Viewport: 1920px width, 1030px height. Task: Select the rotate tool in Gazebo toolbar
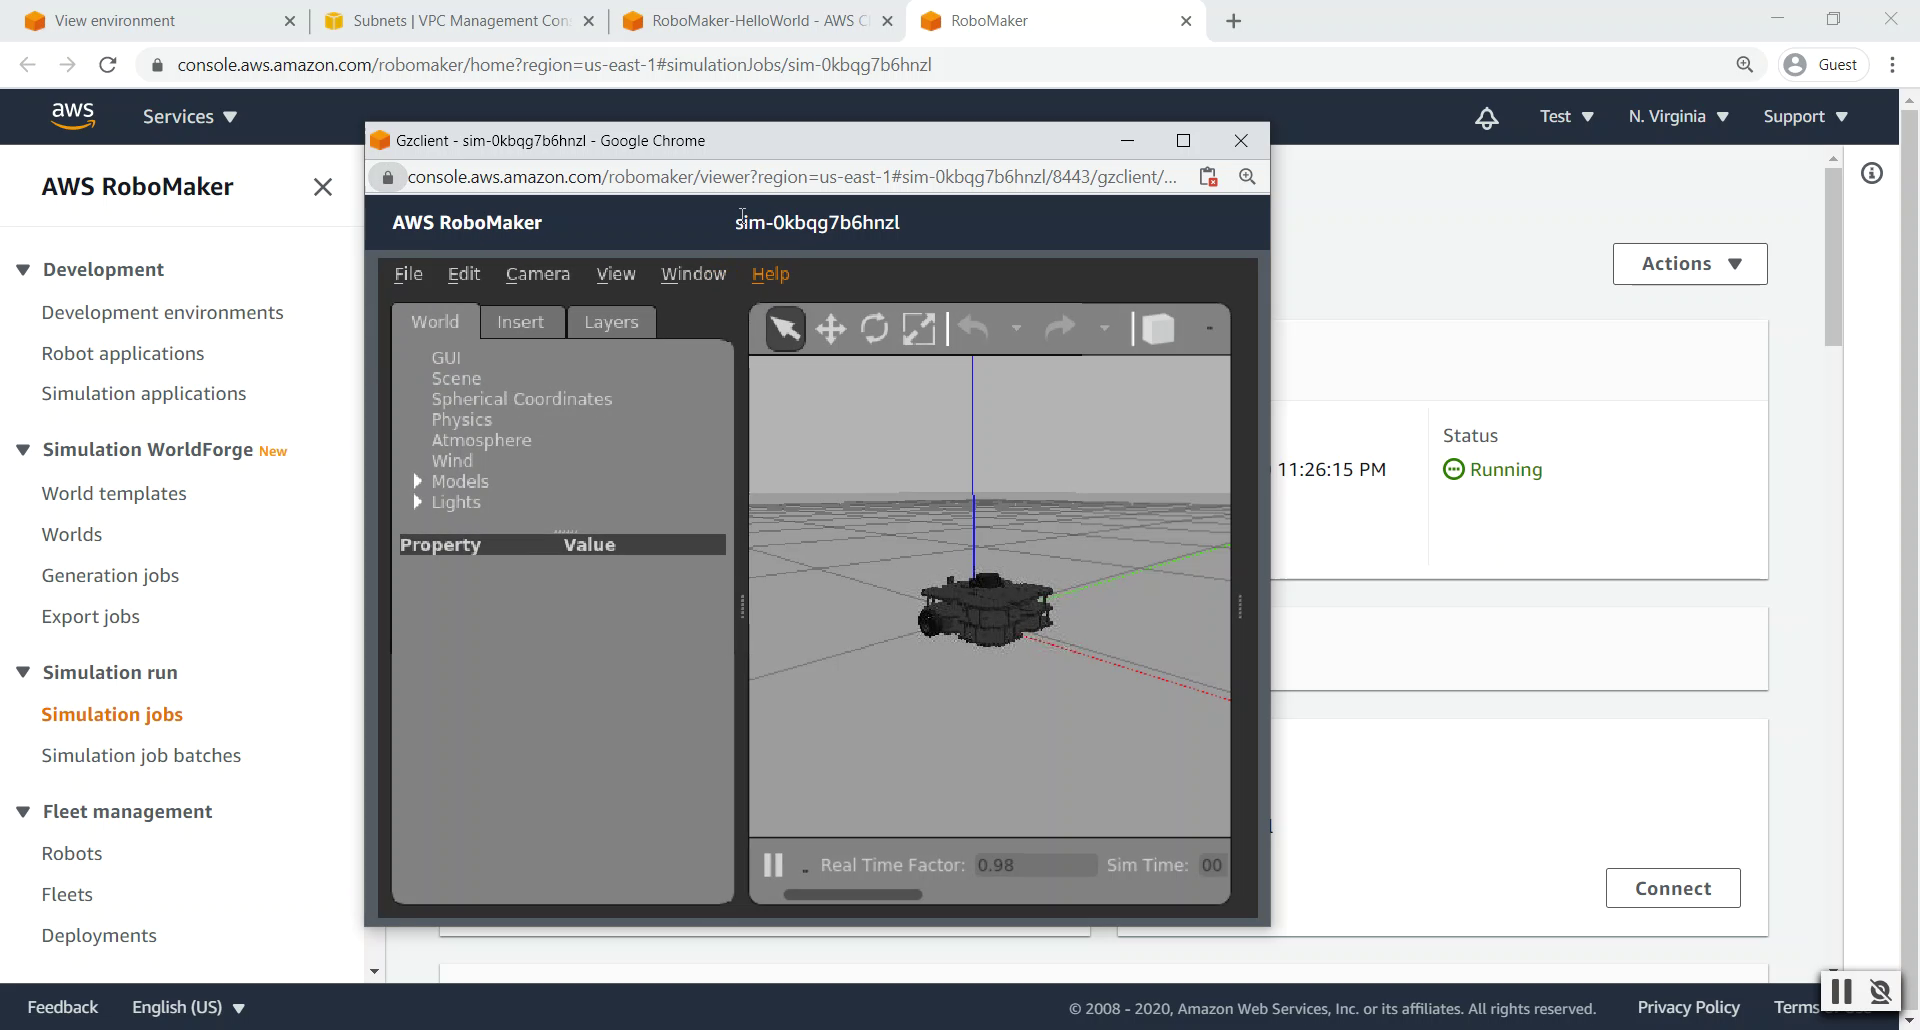point(875,329)
